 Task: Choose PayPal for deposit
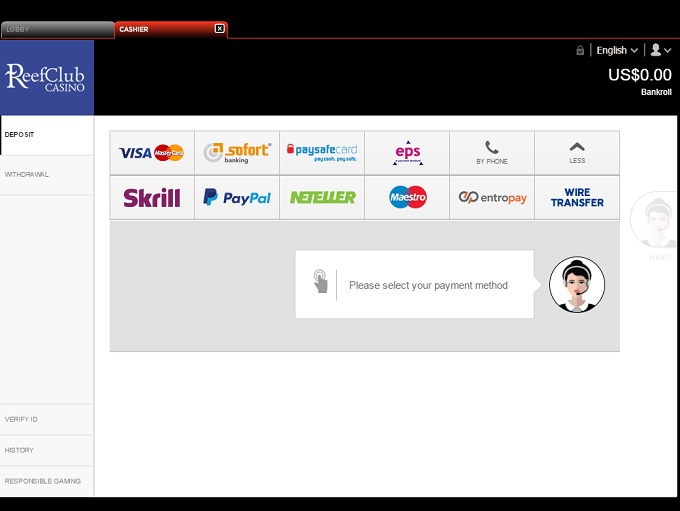tap(237, 198)
